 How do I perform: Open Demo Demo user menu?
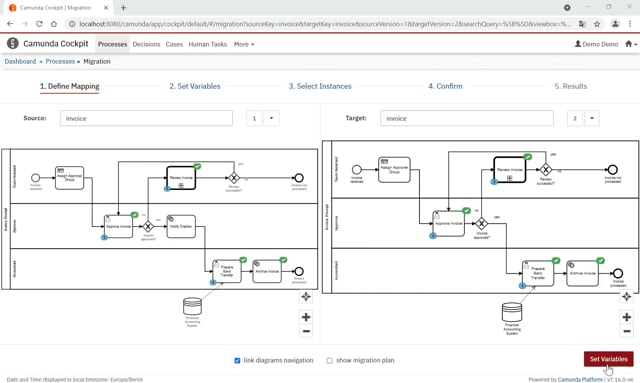pos(596,44)
